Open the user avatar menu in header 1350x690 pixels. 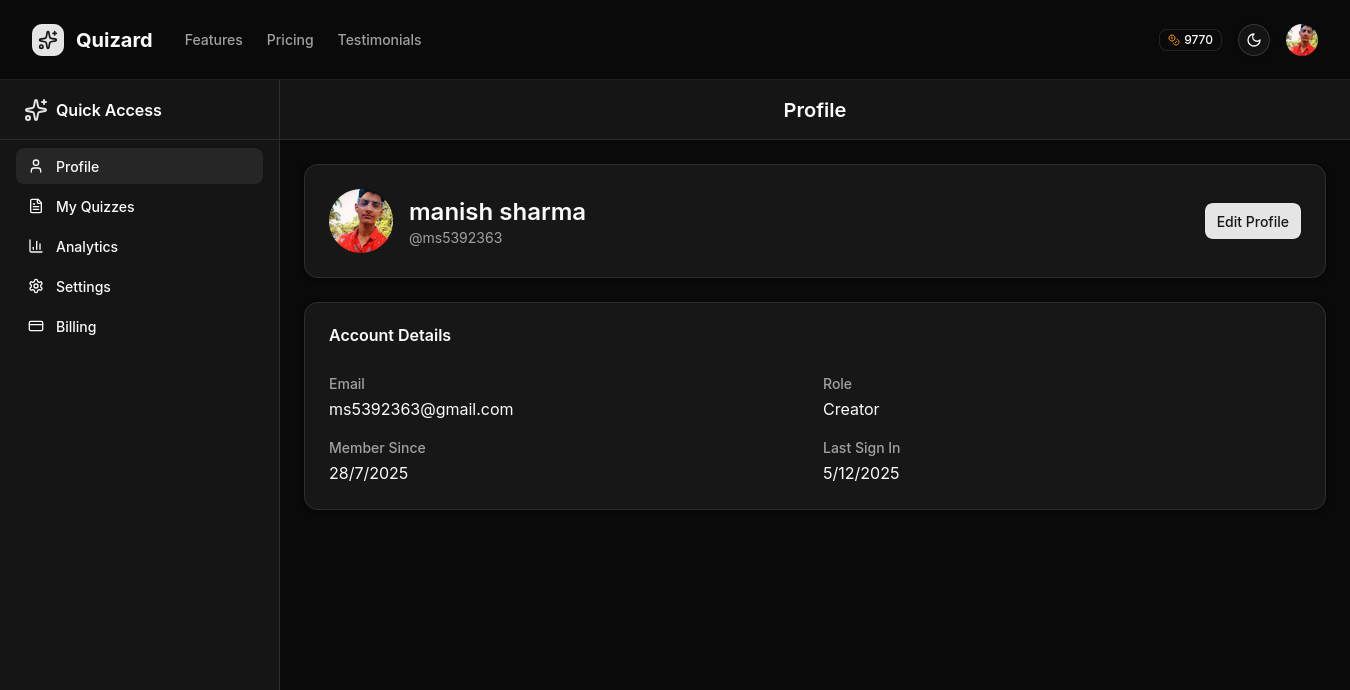[1302, 40]
